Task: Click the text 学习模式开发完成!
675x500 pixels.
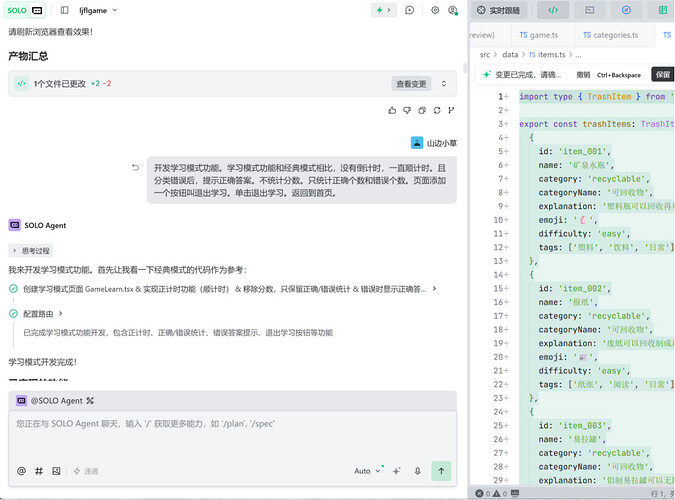Action: [x=43, y=362]
